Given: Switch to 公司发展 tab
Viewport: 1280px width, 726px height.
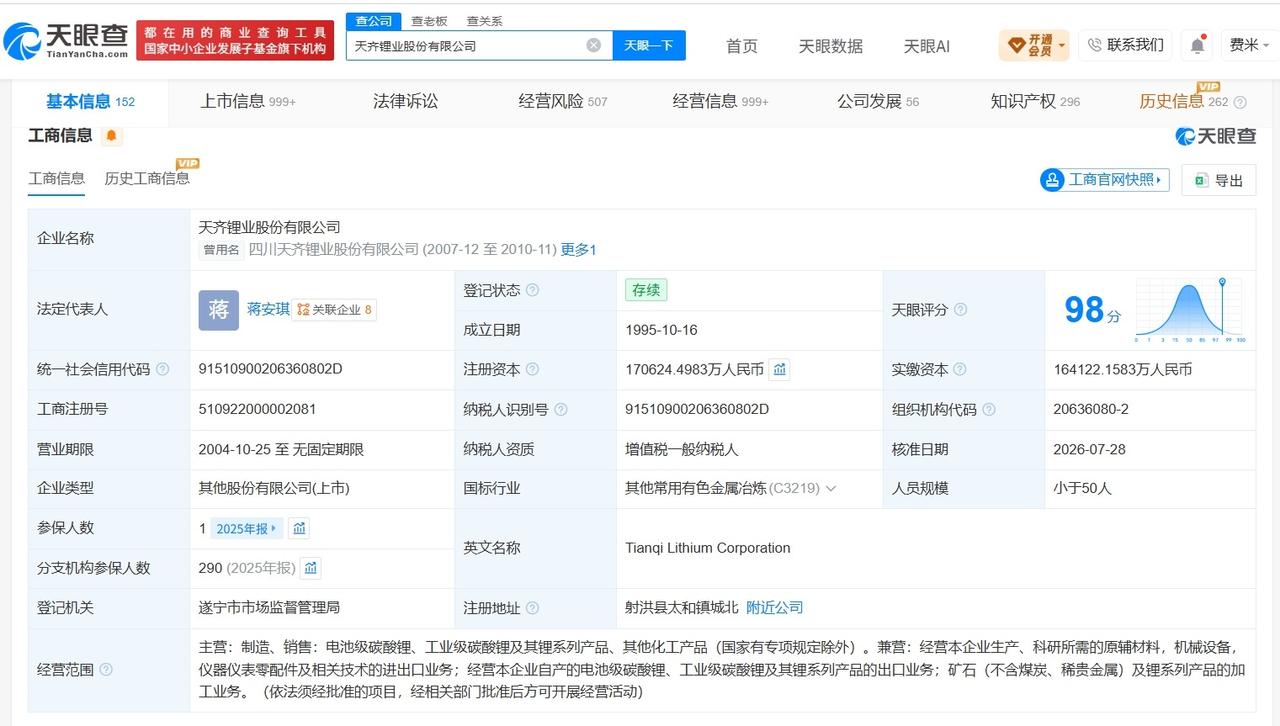Looking at the screenshot, I should pos(877,101).
